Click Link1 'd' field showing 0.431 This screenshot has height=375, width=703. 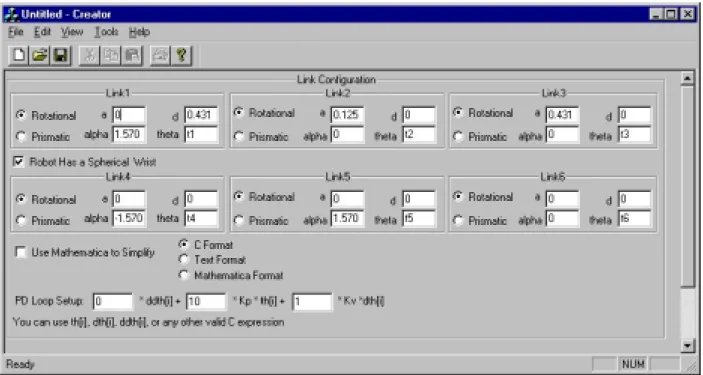point(201,115)
